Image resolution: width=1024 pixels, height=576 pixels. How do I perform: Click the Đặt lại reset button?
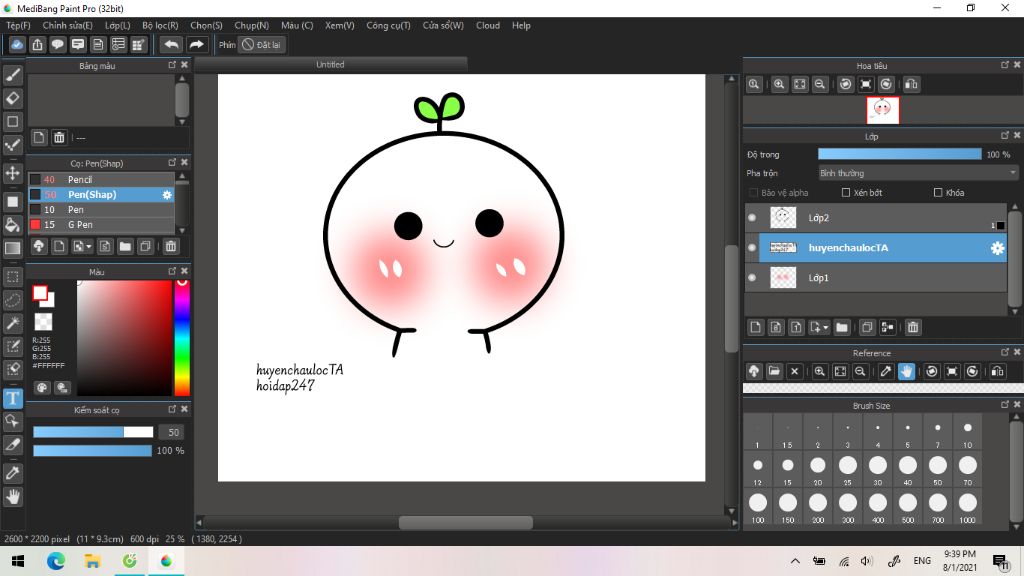pyautogui.click(x=261, y=44)
